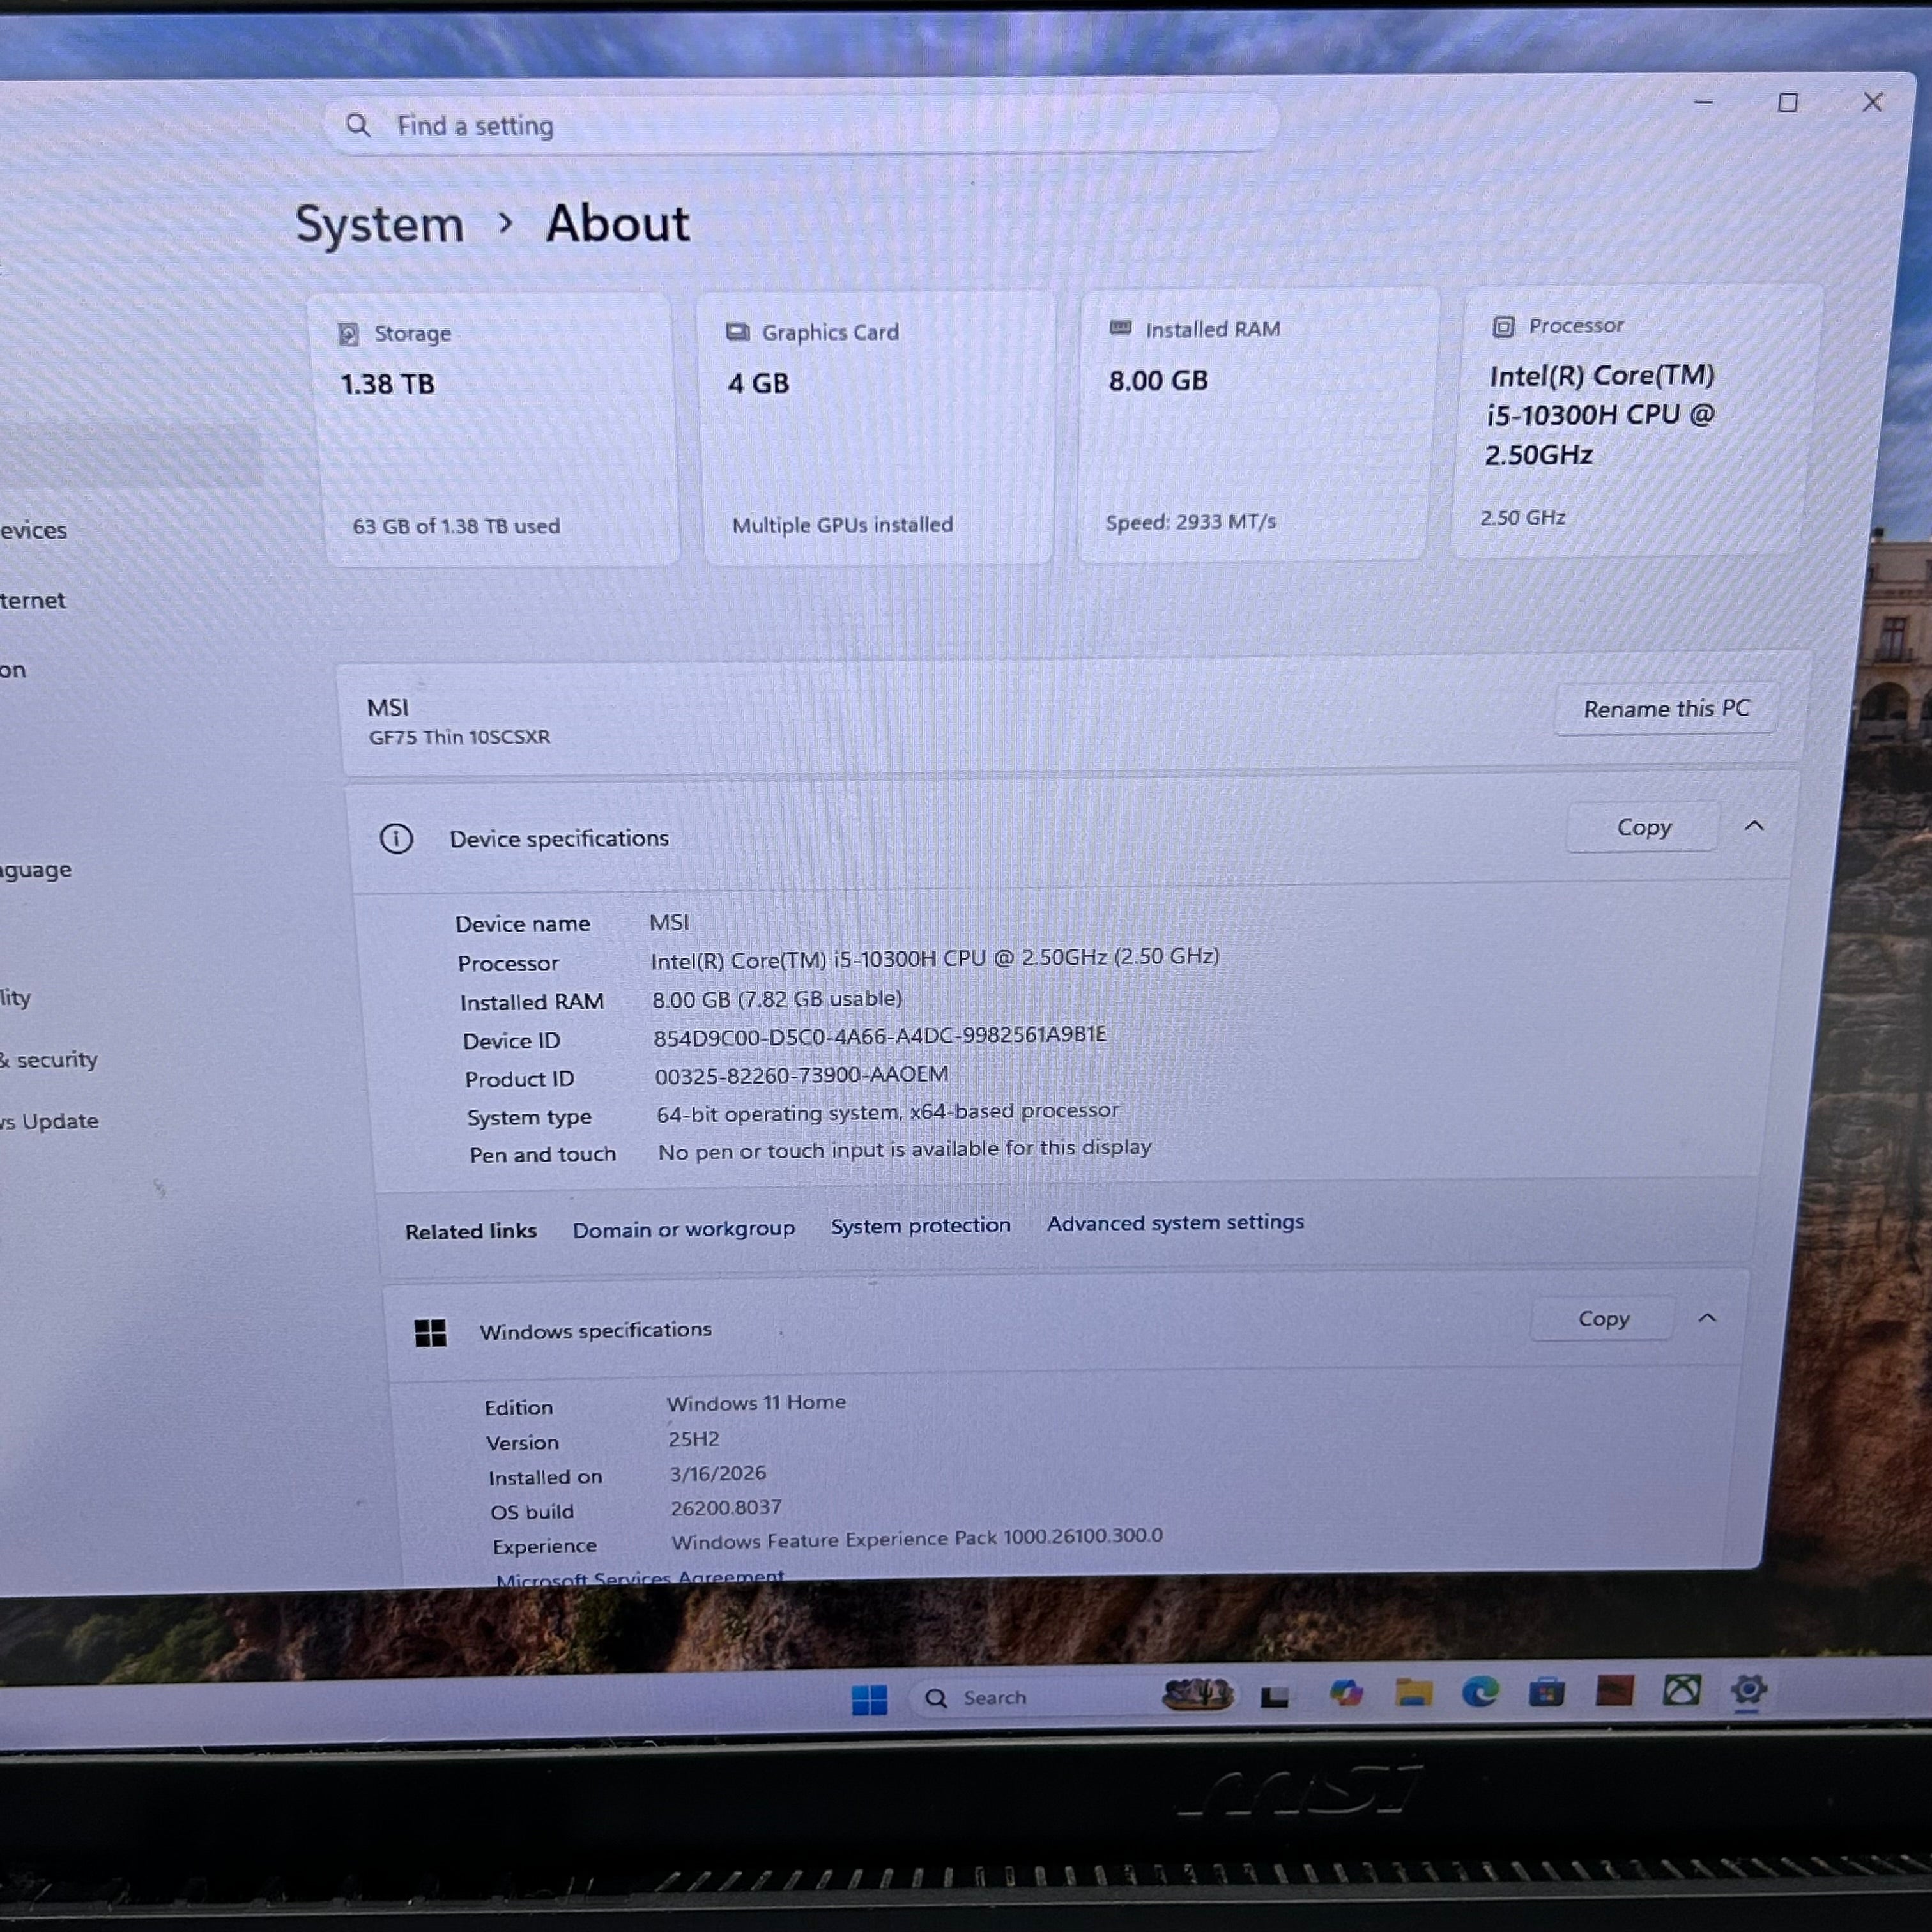Go back to System in breadcrumb
This screenshot has height=1932, width=1932.
point(380,224)
